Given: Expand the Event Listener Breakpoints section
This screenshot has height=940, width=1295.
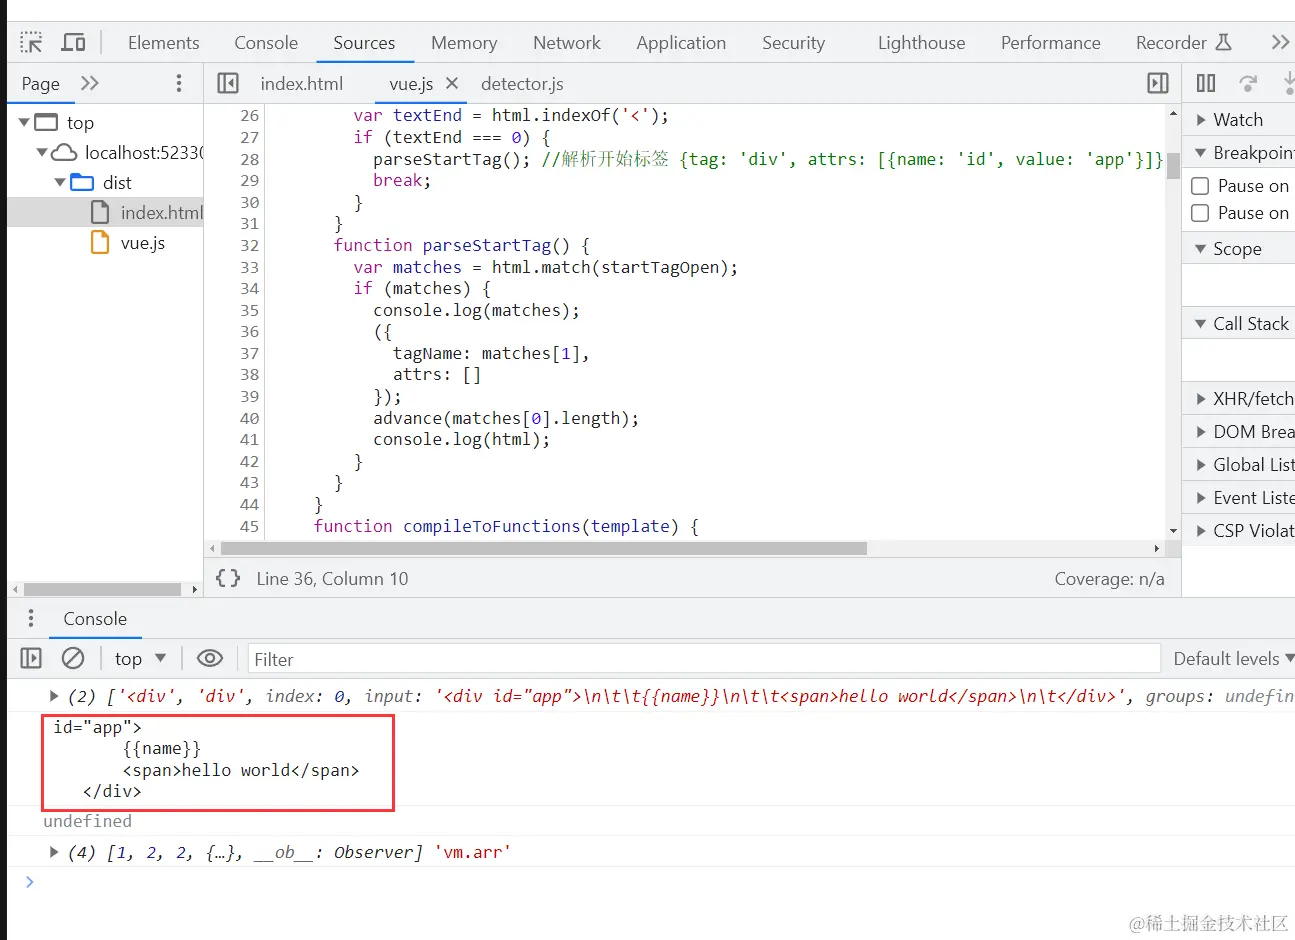Looking at the screenshot, I should coord(1201,498).
